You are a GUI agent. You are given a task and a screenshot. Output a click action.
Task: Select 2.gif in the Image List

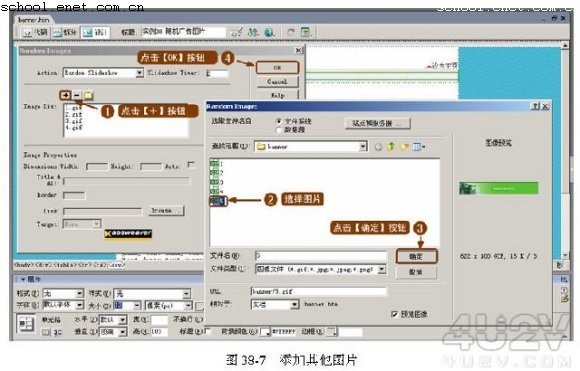pyautogui.click(x=73, y=114)
